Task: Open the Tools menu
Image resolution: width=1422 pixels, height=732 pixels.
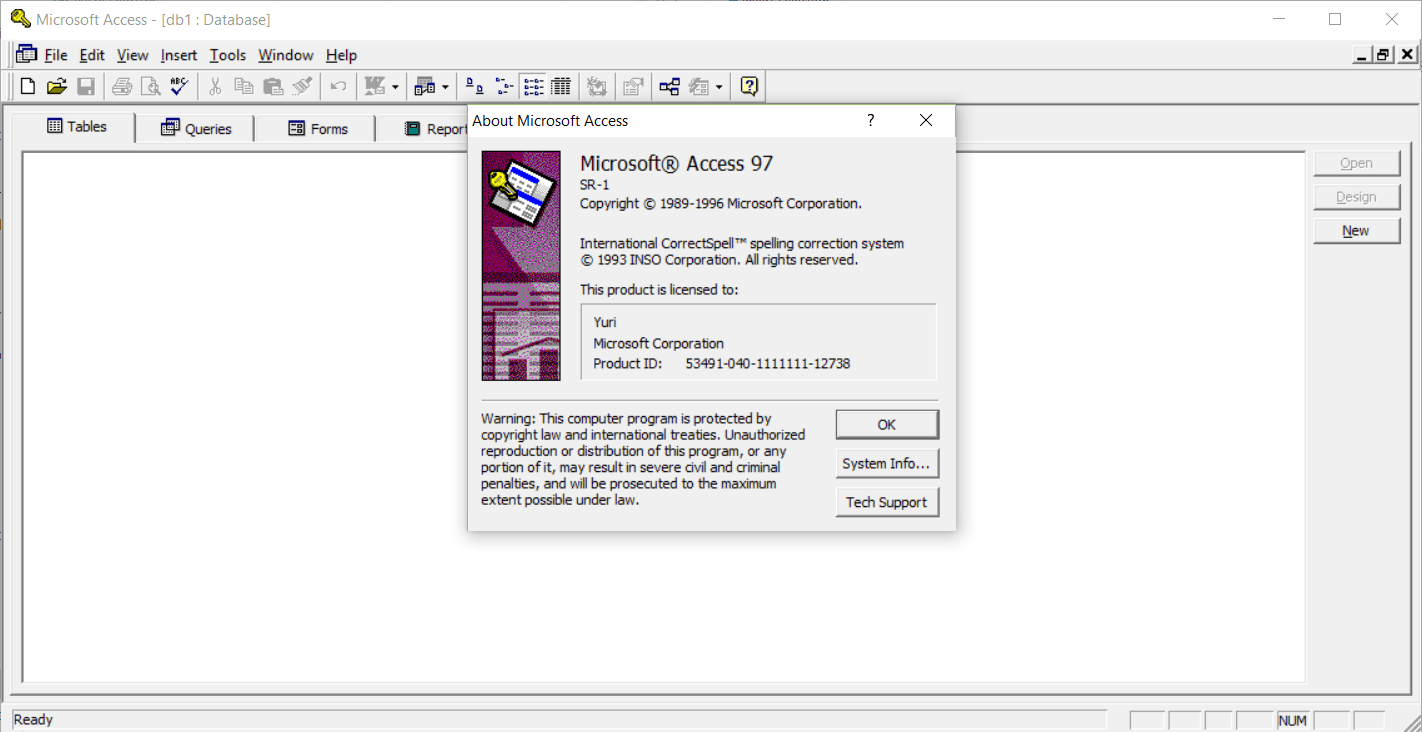Action: pyautogui.click(x=228, y=55)
